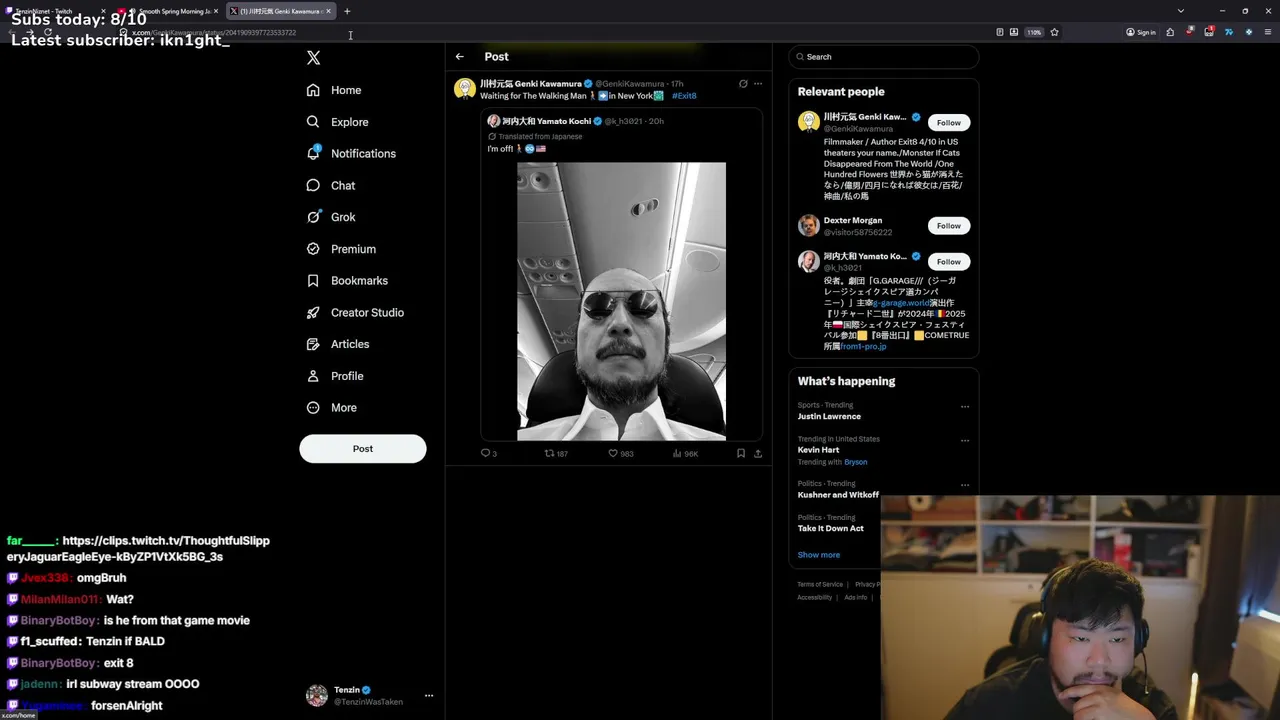Open Chat in the sidebar
The height and width of the screenshot is (720, 1280).
330,185
